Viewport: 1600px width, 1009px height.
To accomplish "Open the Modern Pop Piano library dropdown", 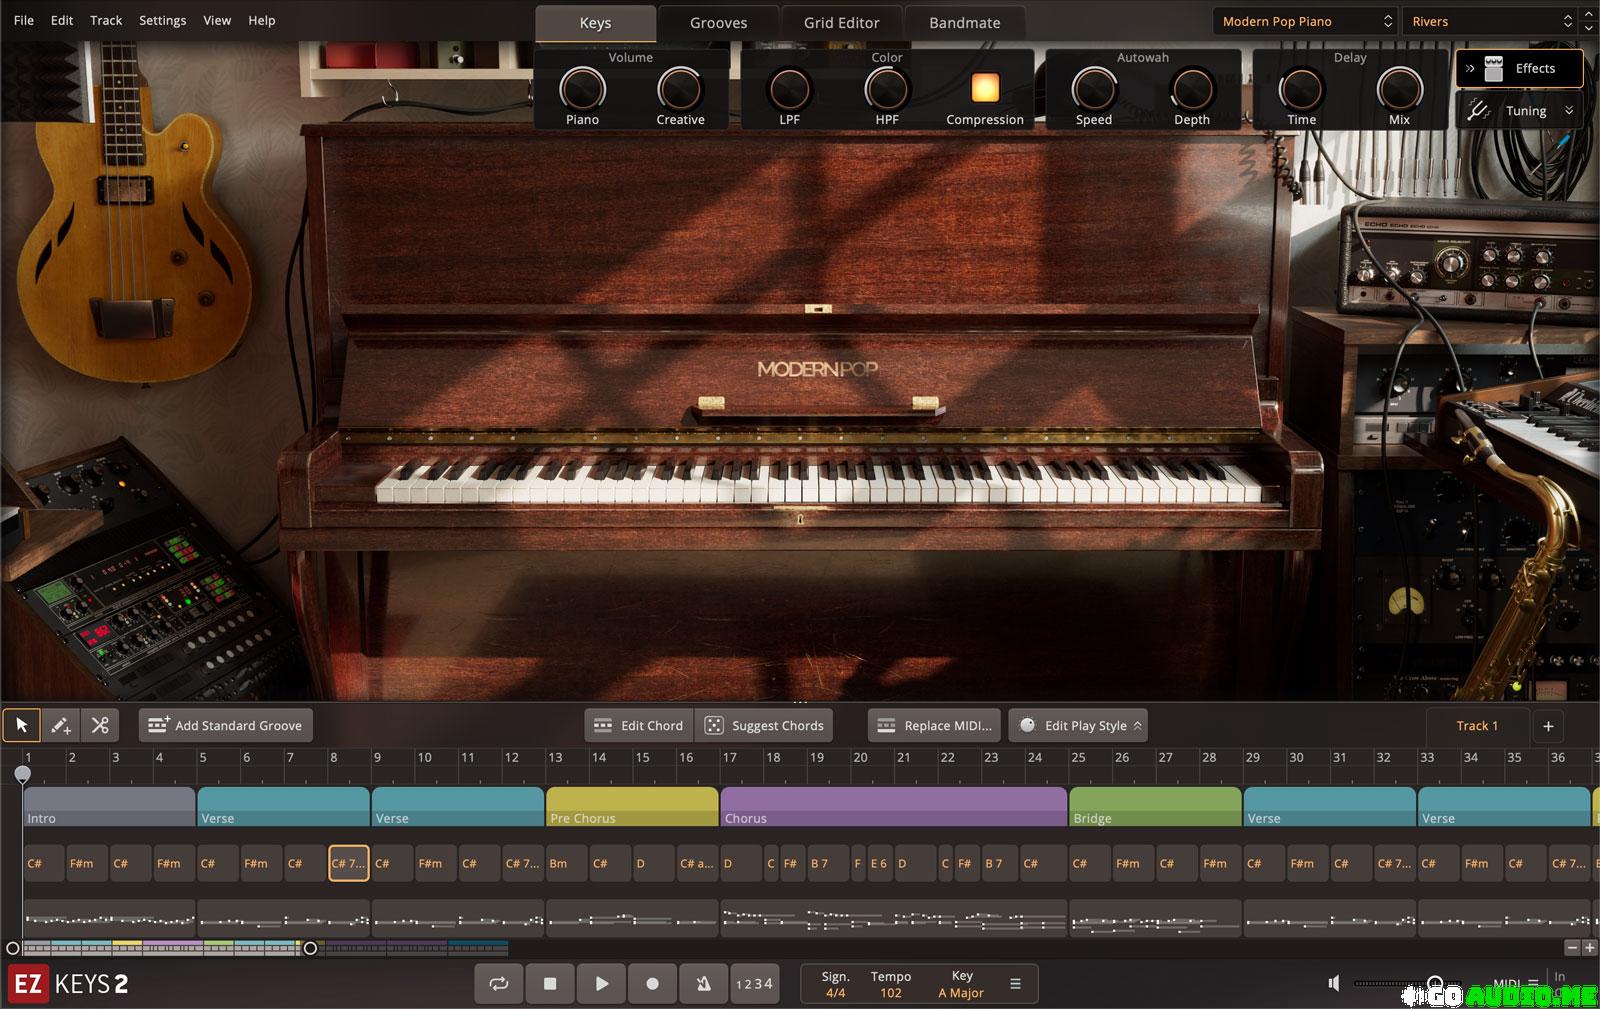I will [1306, 21].
